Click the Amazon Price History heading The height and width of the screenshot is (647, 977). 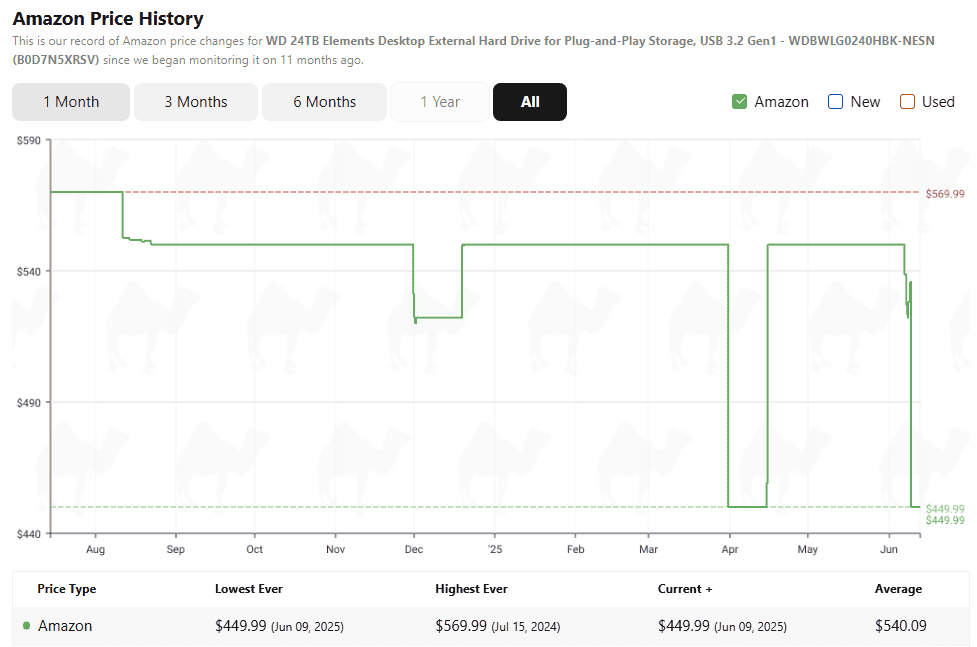[108, 19]
